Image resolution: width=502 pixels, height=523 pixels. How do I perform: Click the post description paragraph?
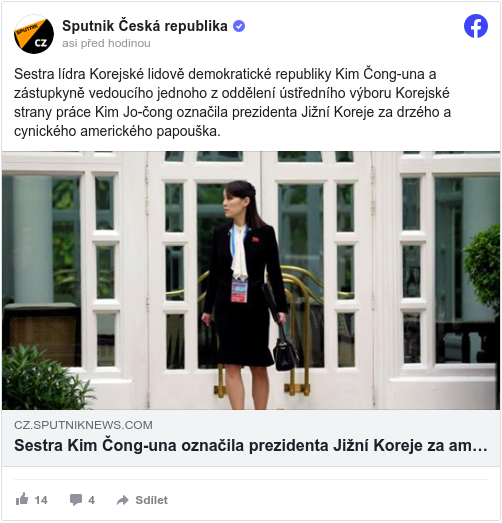pyautogui.click(x=232, y=102)
